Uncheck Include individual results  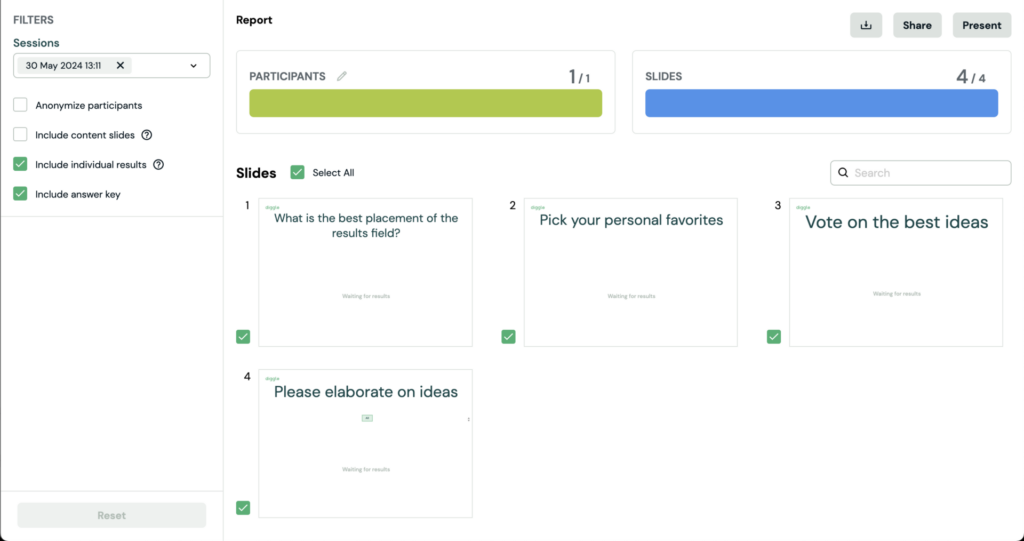click(20, 164)
